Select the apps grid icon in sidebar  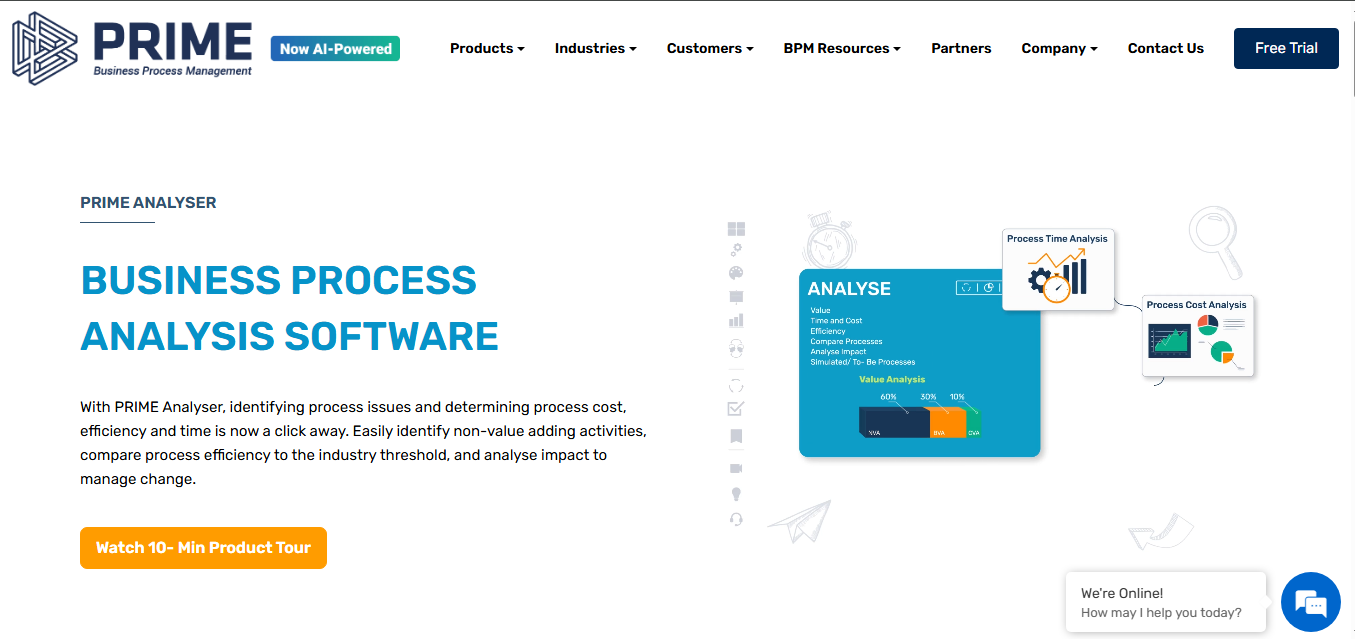tap(736, 228)
